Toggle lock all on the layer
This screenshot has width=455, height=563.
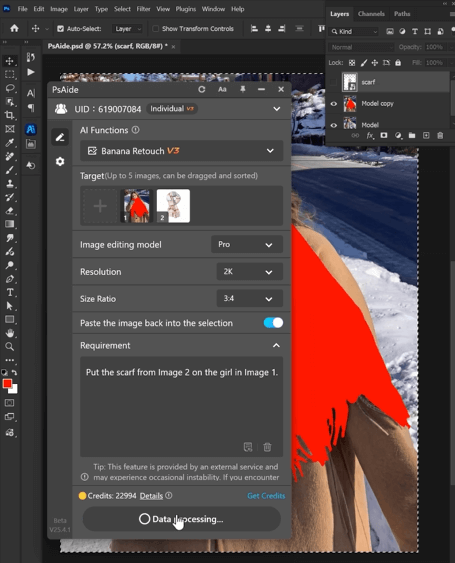(398, 63)
